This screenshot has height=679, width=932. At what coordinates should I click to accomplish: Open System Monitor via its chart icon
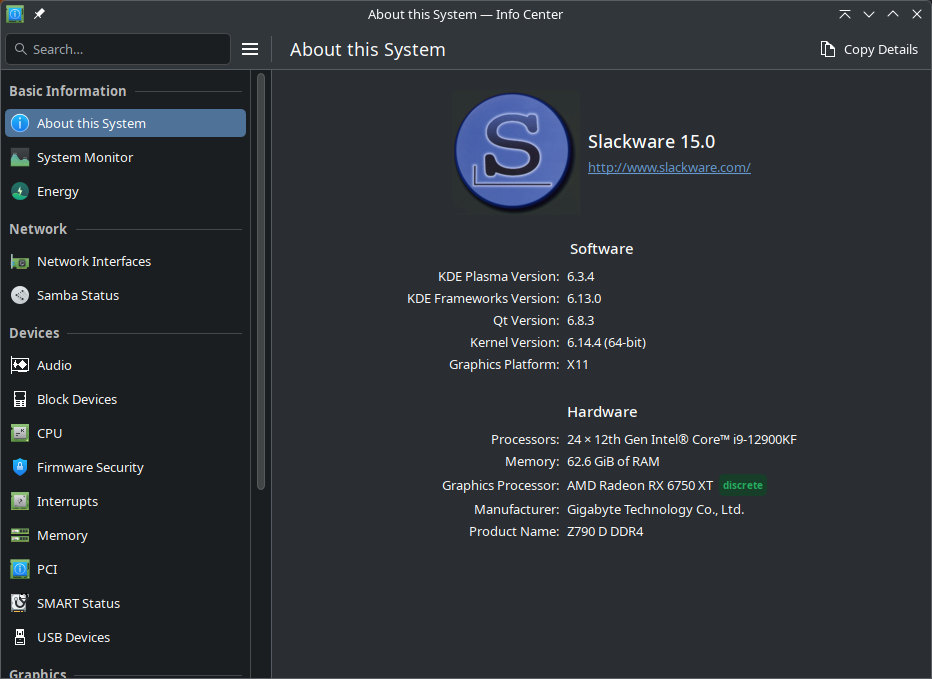(x=20, y=157)
